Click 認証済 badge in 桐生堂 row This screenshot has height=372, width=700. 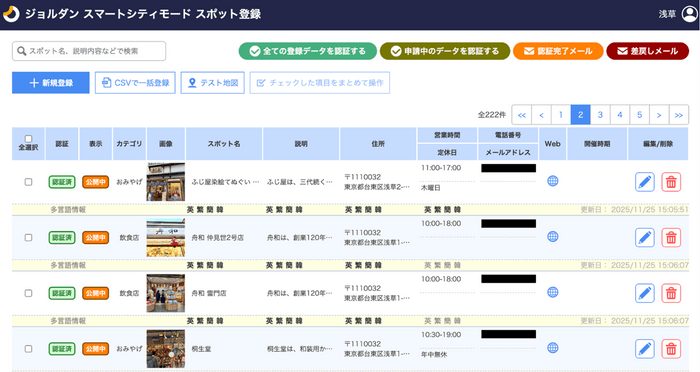[x=62, y=349]
